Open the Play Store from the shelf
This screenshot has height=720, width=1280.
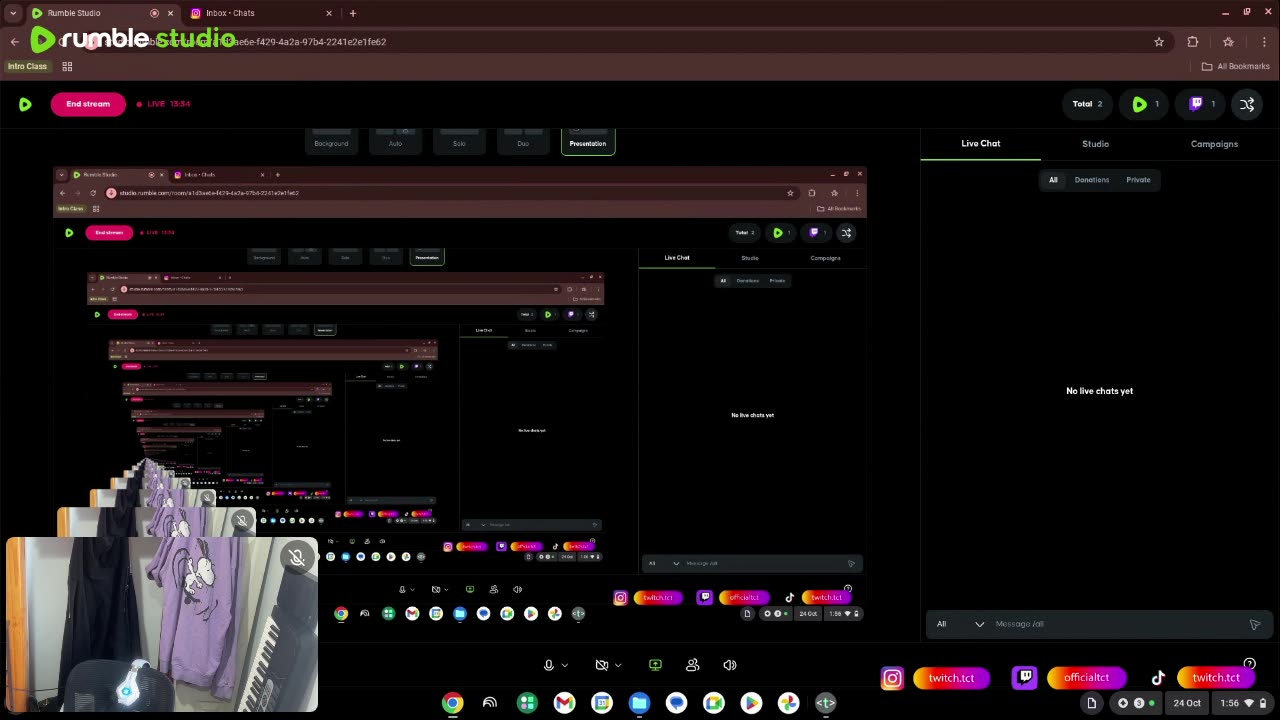tap(751, 703)
